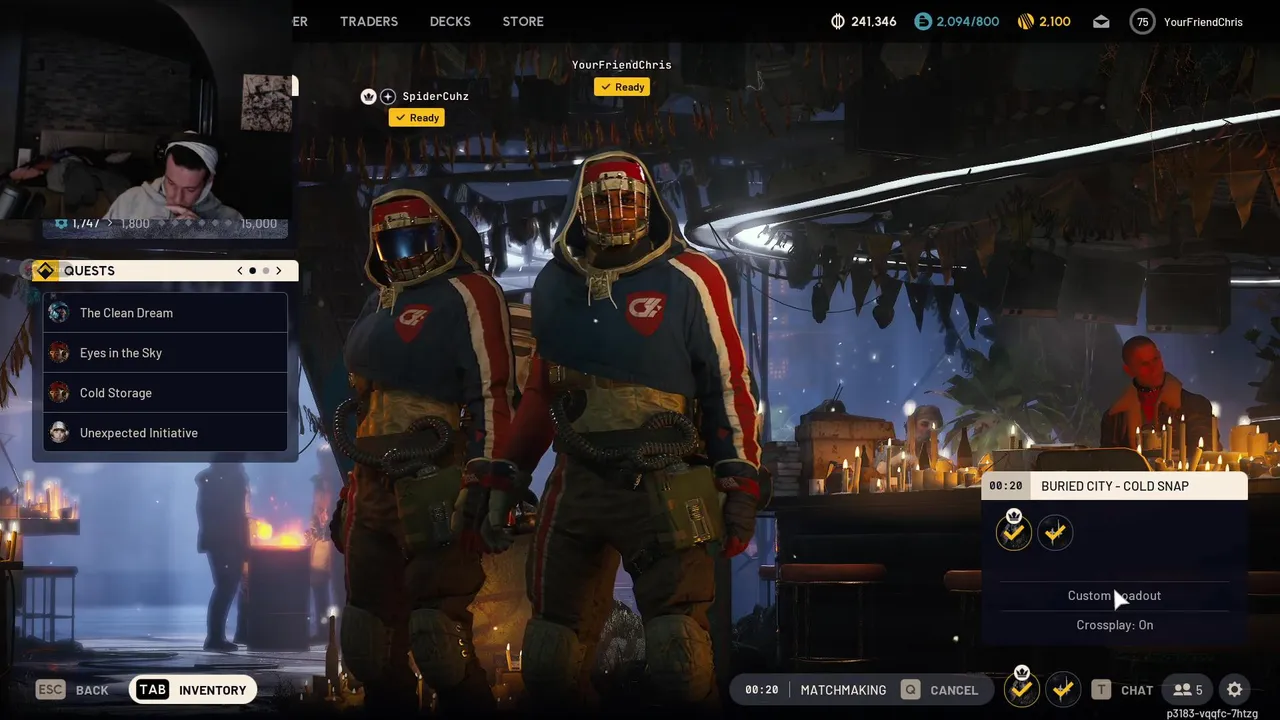Open Chat
Image resolution: width=1280 pixels, height=720 pixels.
pos(1137,690)
